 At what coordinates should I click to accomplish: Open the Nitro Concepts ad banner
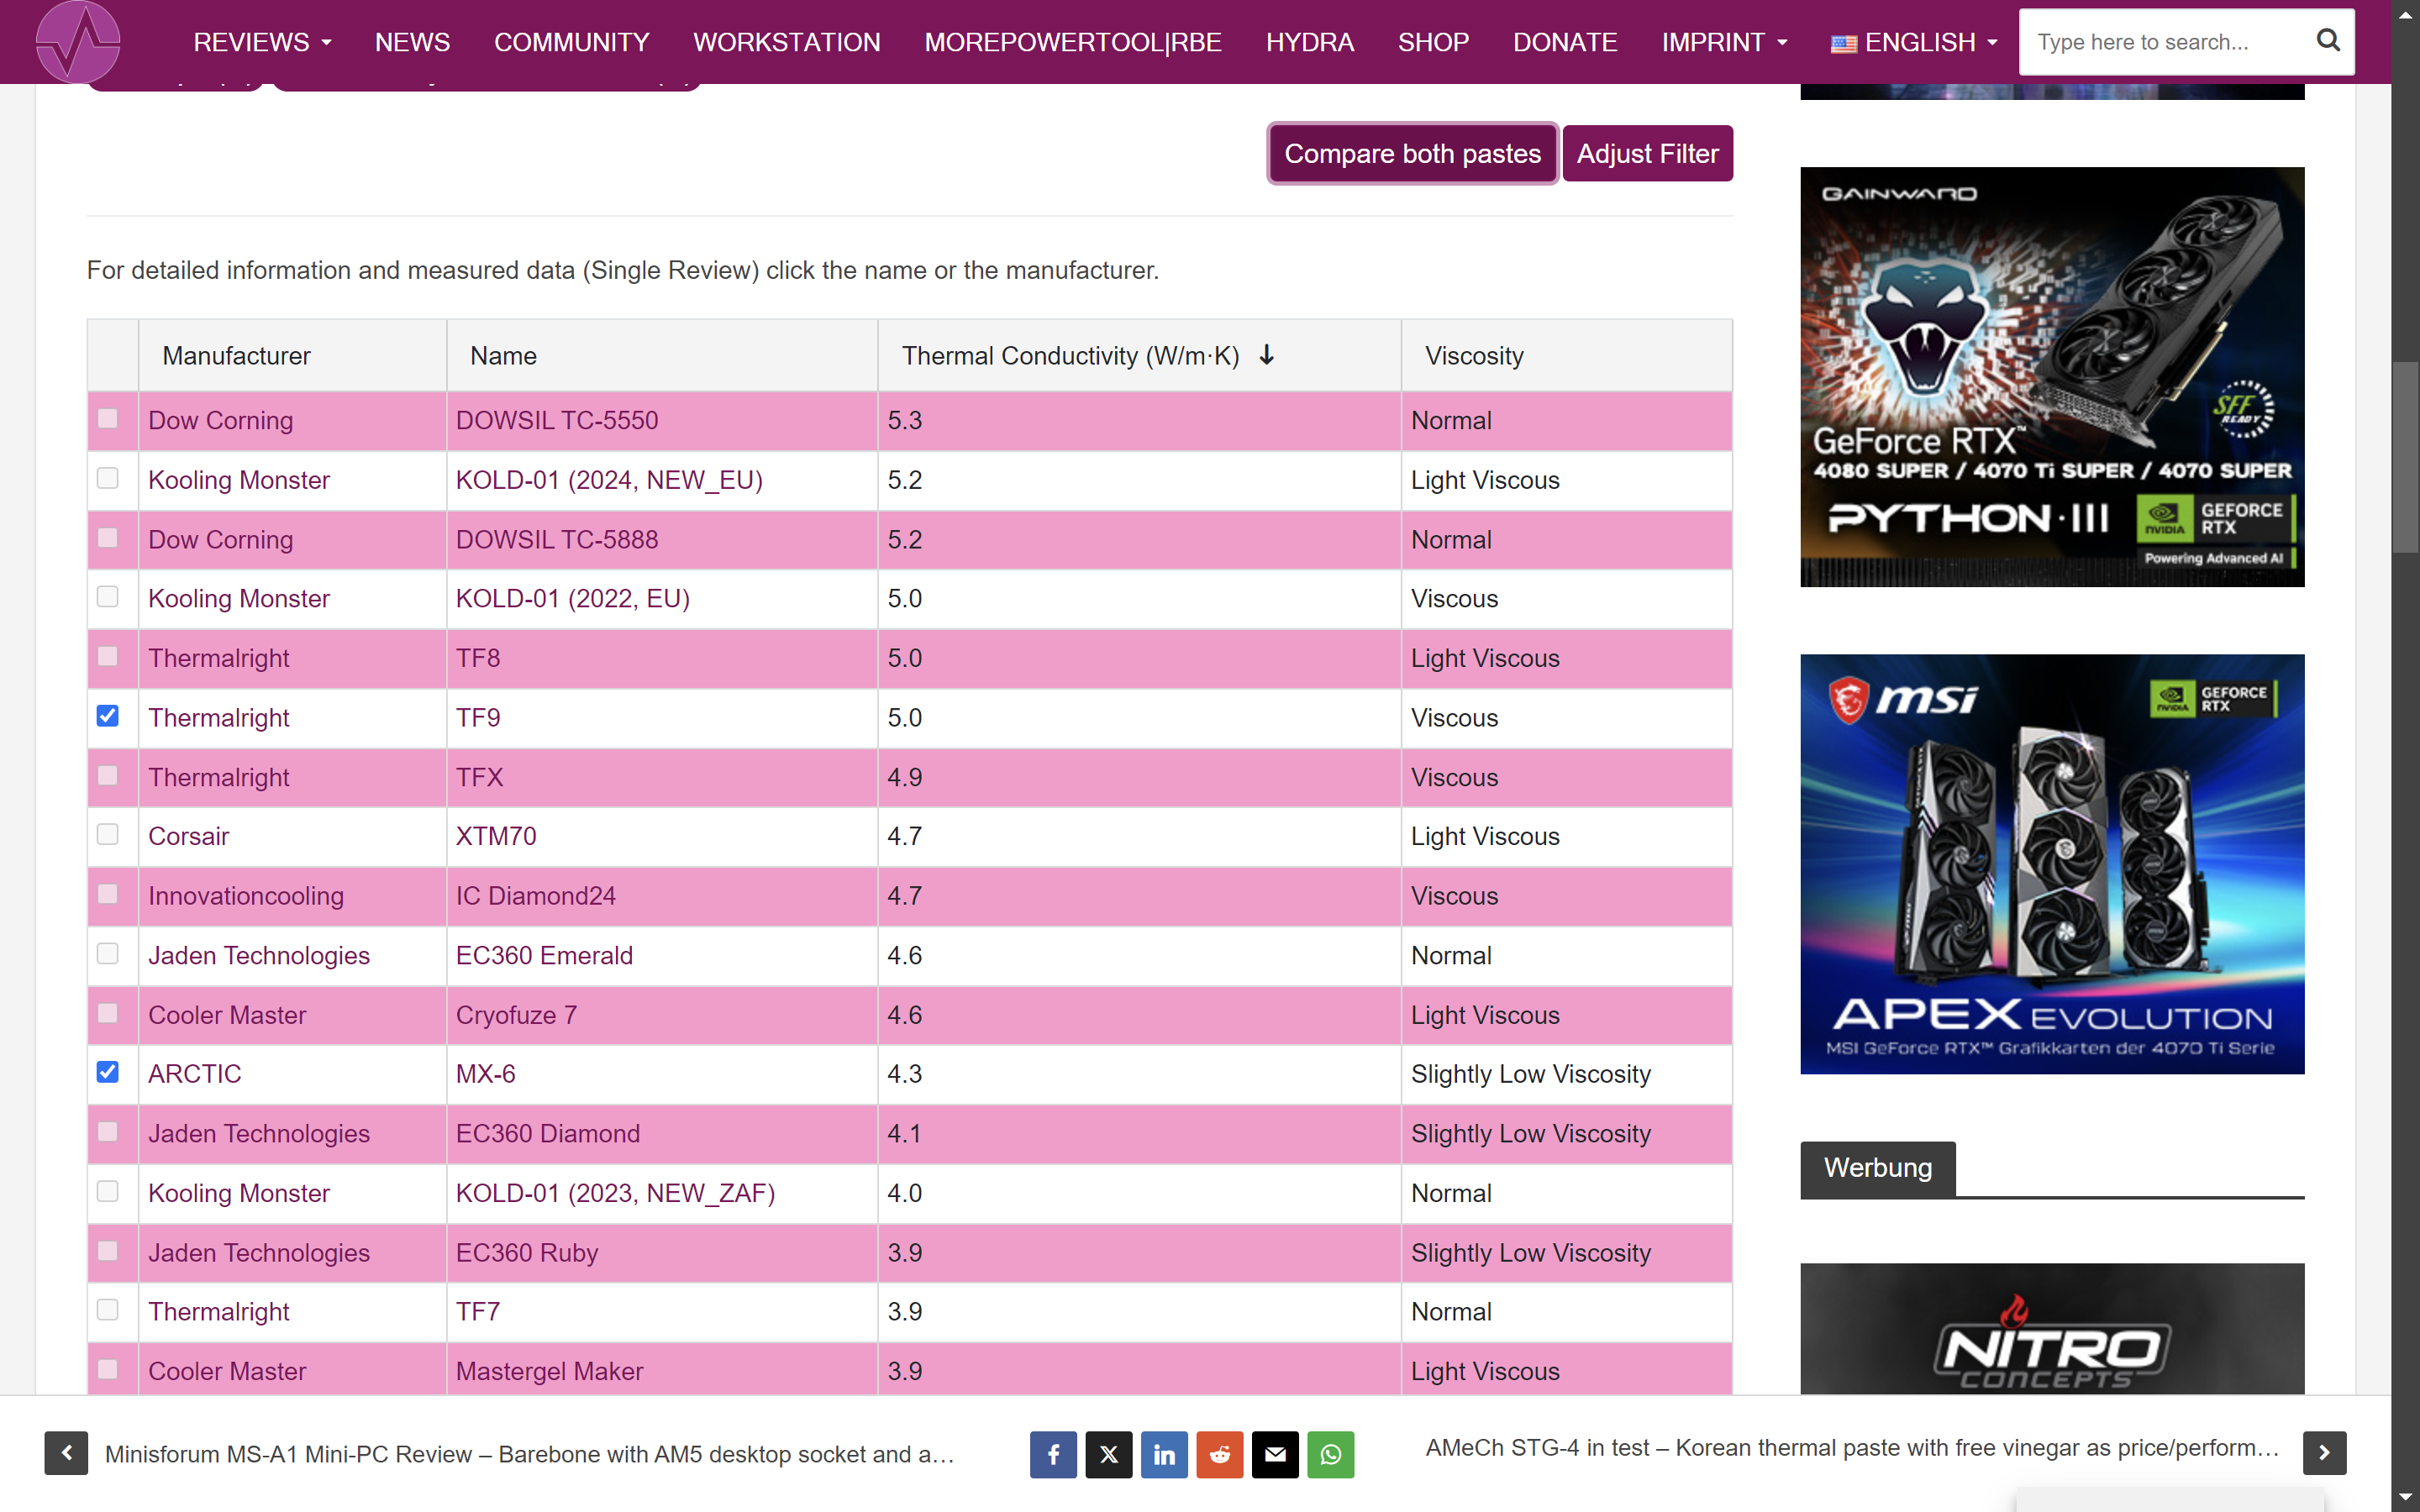[2052, 1329]
